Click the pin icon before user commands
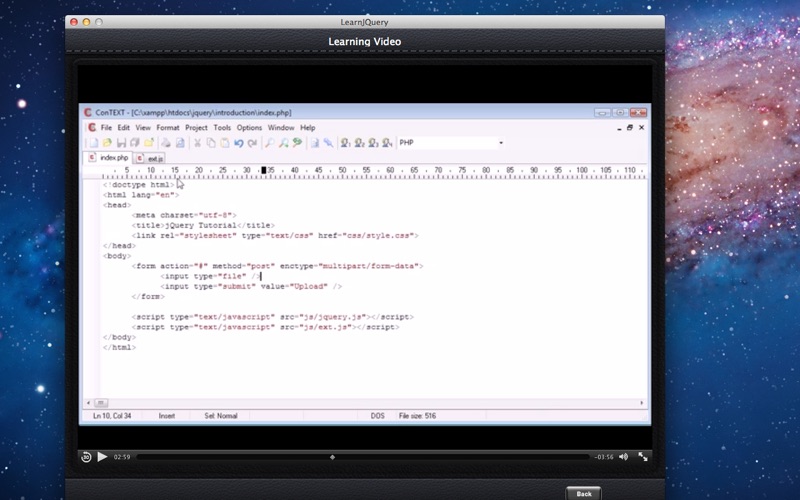Image resolution: width=800 pixels, height=500 pixels. [329, 143]
